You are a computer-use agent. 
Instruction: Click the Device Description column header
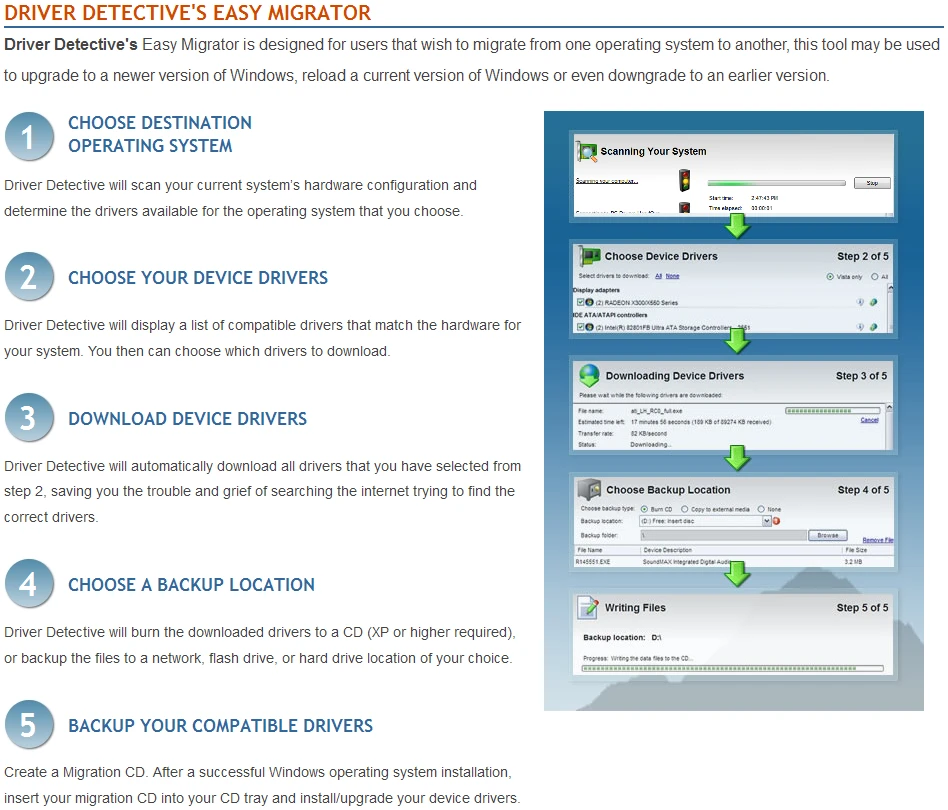pyautogui.click(x=741, y=550)
